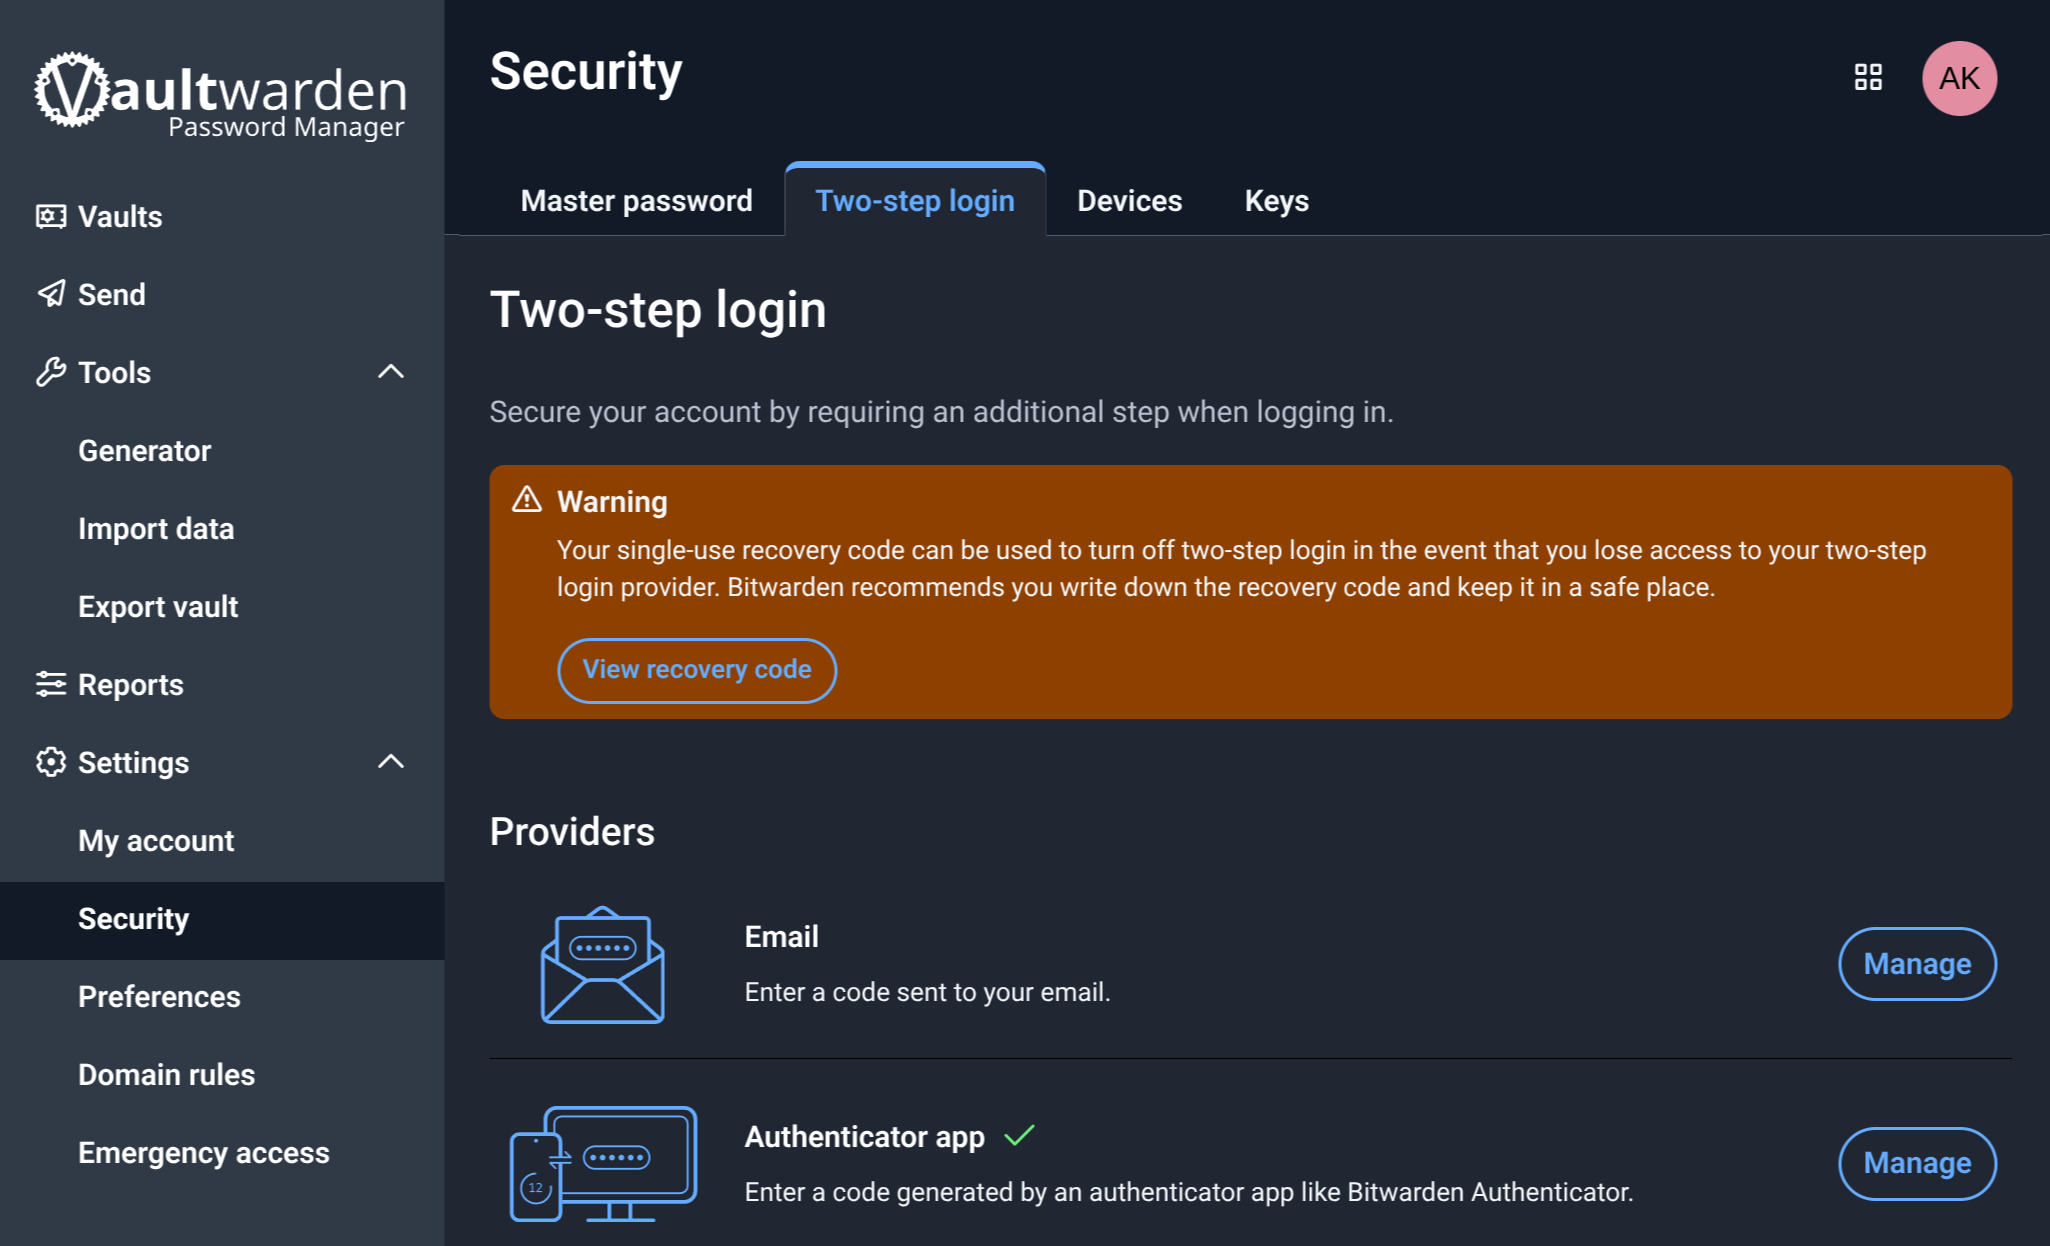Screen dimensions: 2050x1246
Task: Open Generator under Tools
Action: point(145,451)
